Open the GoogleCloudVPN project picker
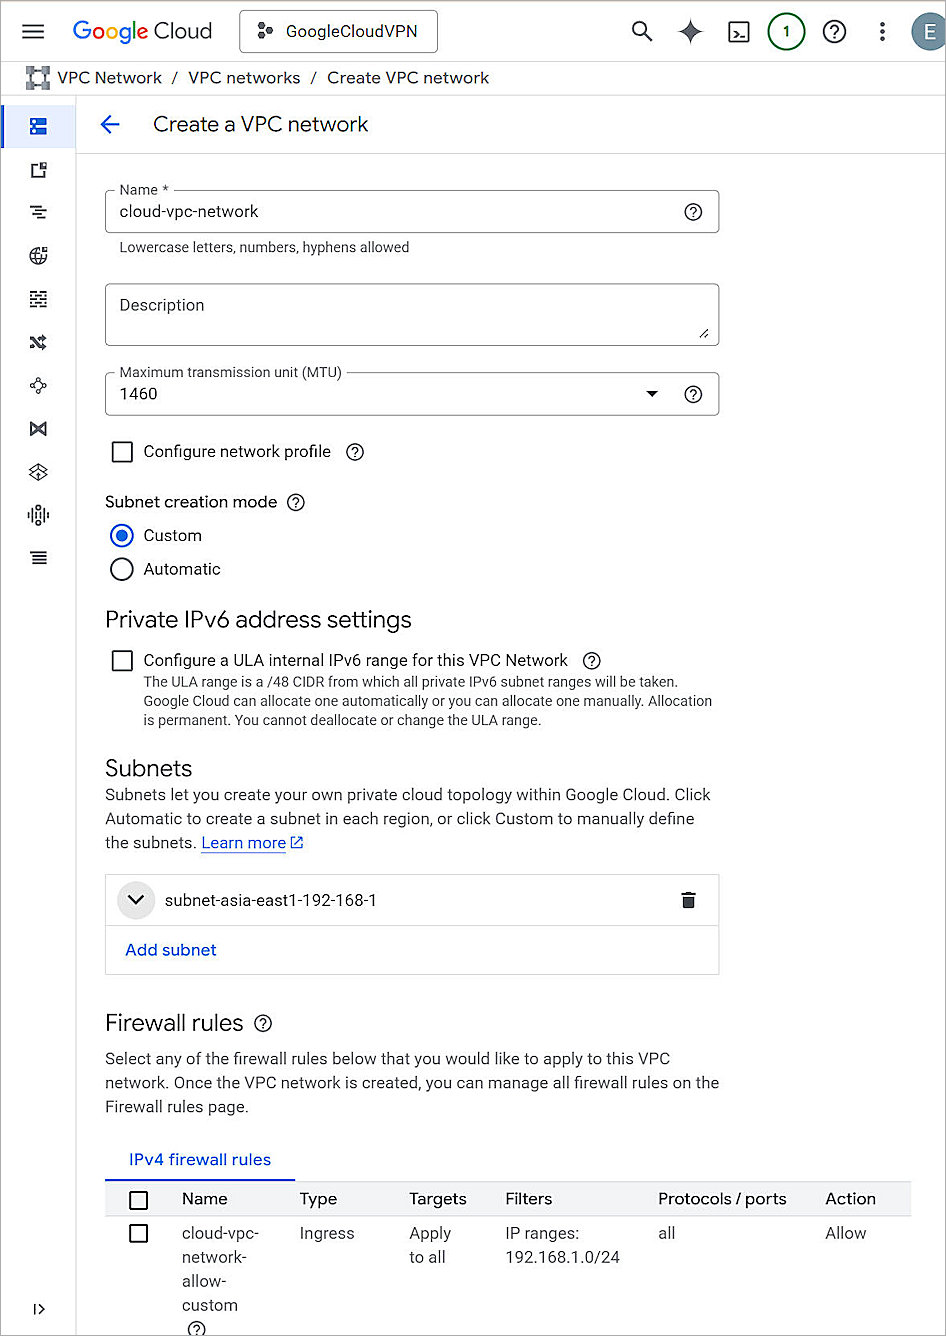 (338, 31)
